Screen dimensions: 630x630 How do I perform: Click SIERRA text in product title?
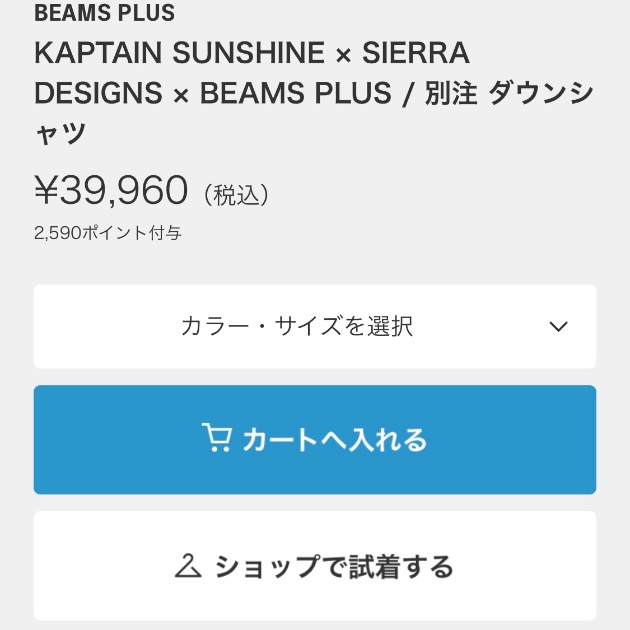pyautogui.click(x=415, y=53)
